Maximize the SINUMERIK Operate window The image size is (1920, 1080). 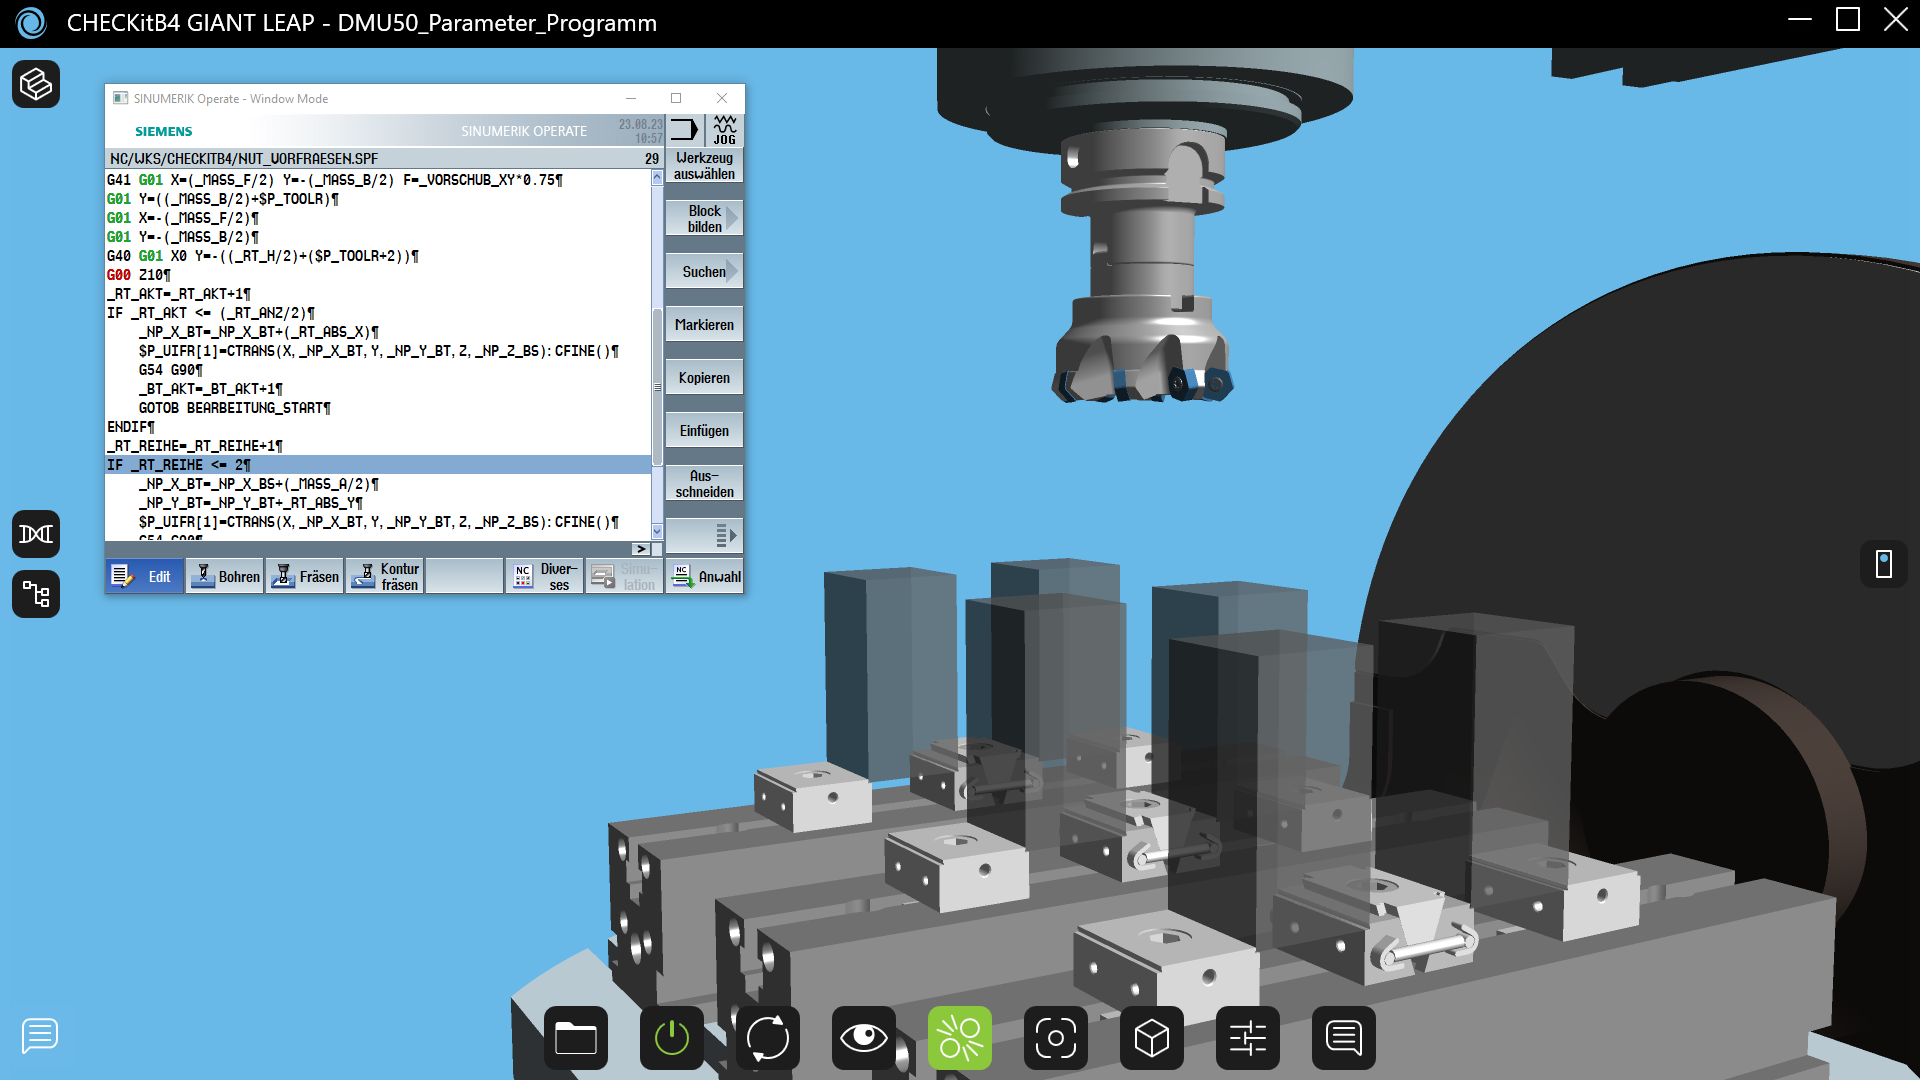(x=676, y=98)
